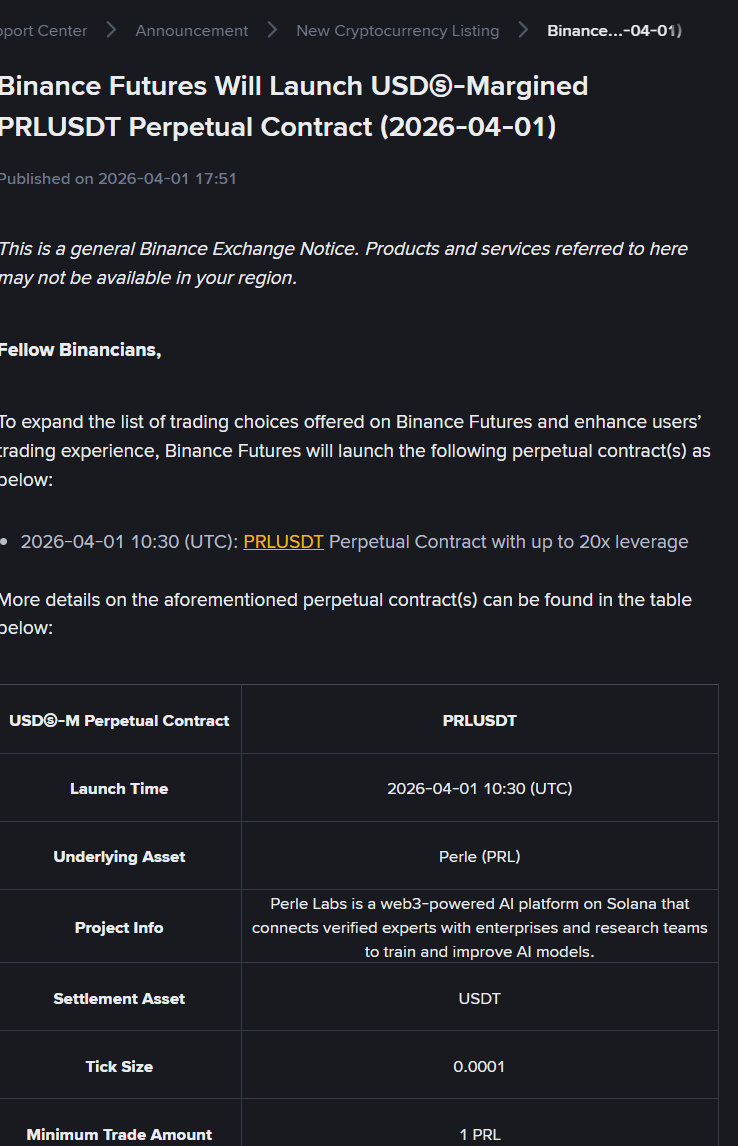
Task: Click the Published on date text
Action: tap(117, 179)
